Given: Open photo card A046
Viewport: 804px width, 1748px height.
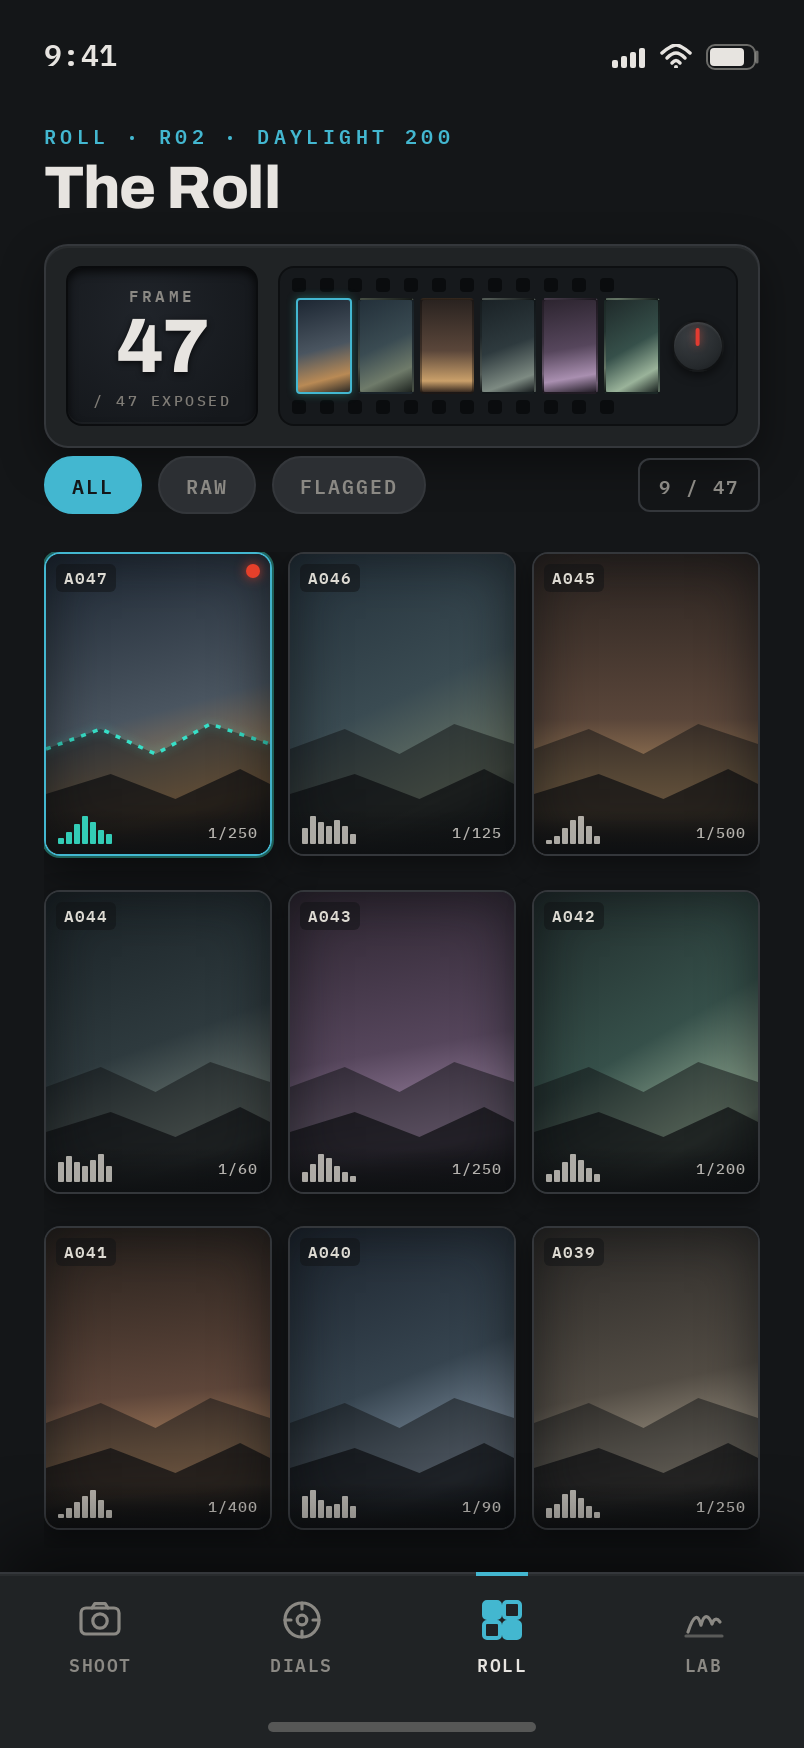Looking at the screenshot, I should pos(402,704).
